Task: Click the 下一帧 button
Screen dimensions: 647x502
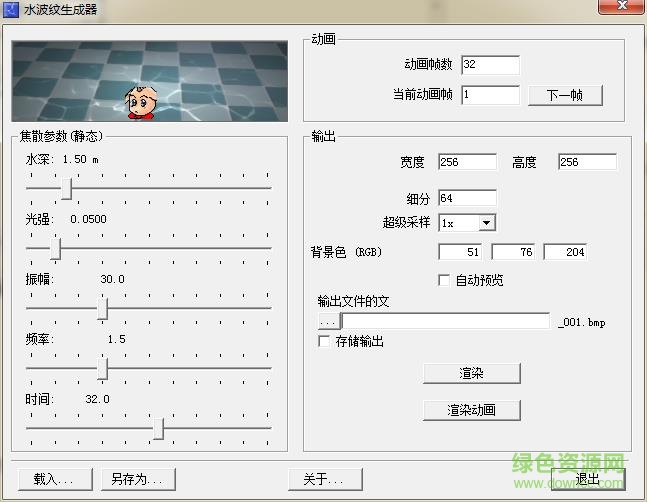Action: click(565, 96)
